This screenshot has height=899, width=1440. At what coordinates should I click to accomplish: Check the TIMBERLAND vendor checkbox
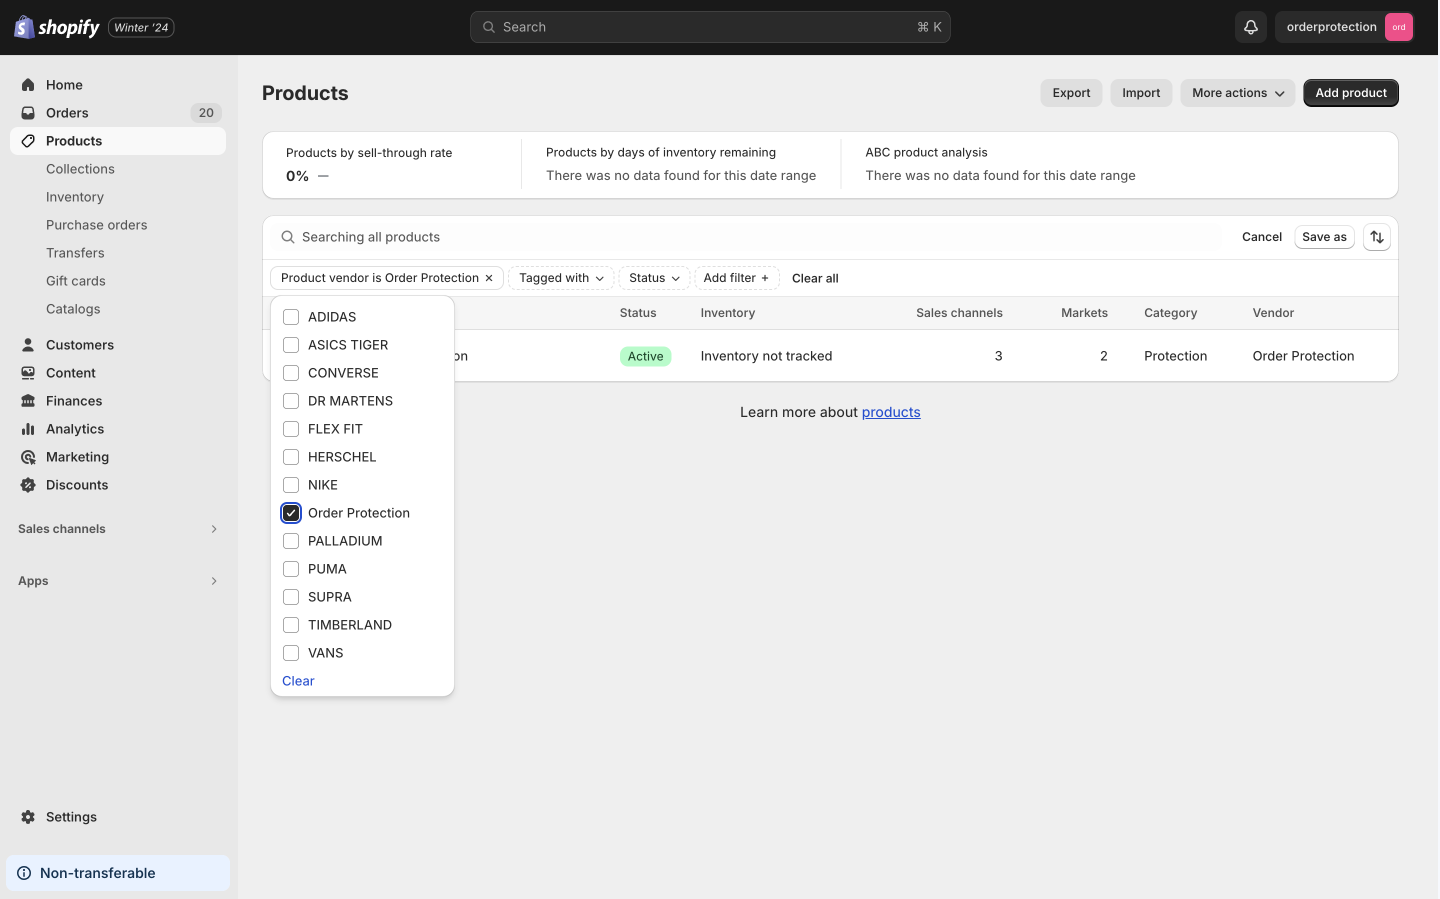coord(291,625)
